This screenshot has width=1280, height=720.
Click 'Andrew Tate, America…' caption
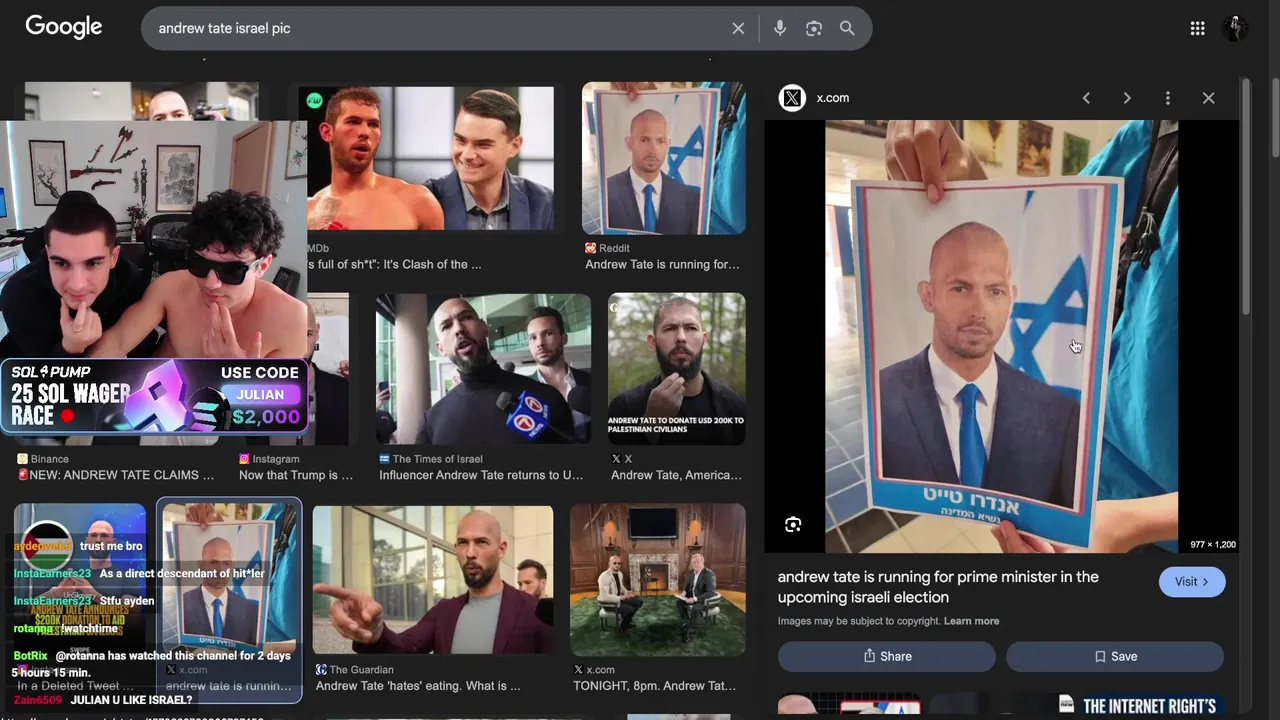[x=677, y=476]
